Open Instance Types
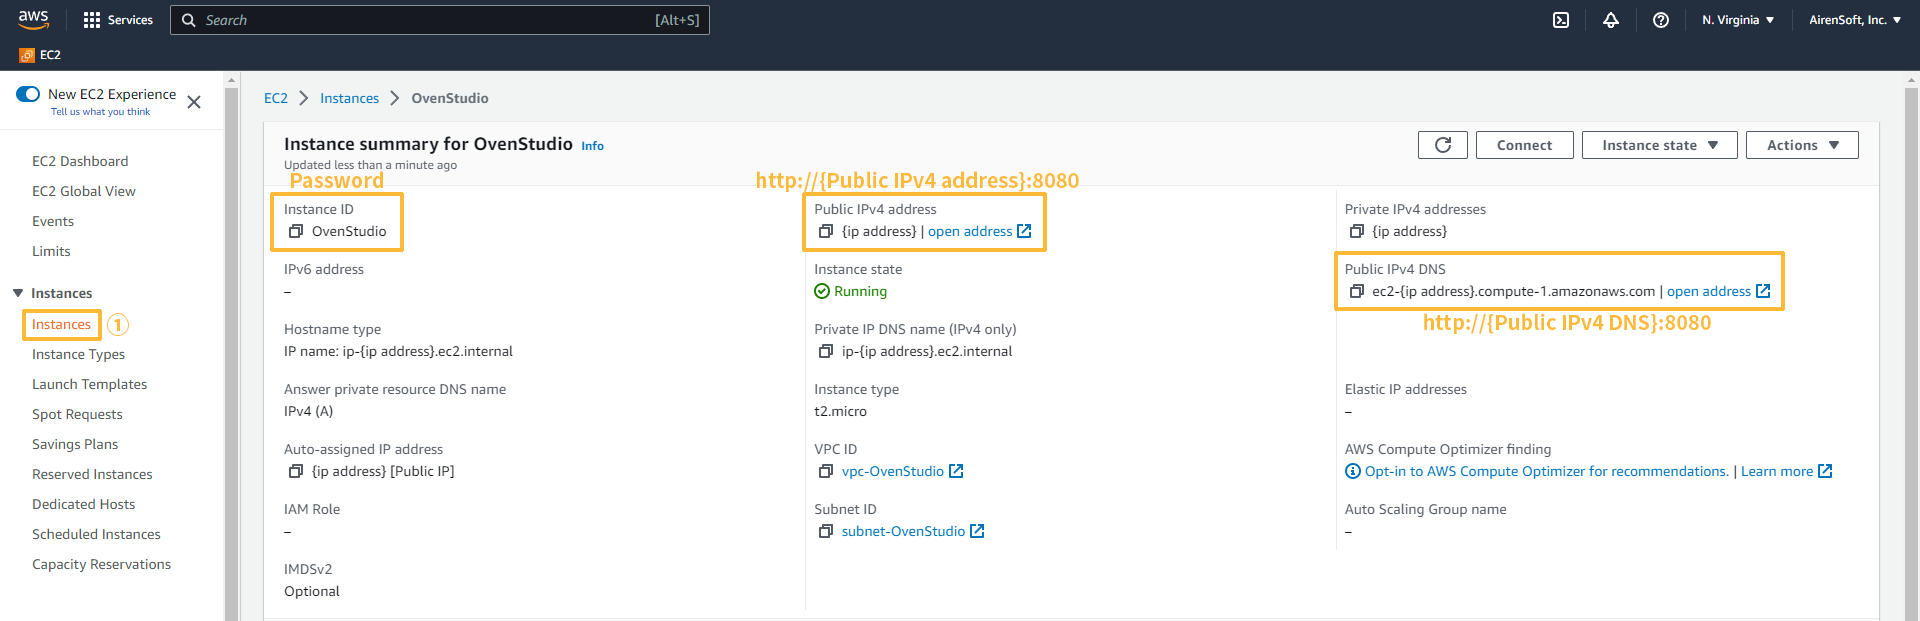This screenshot has width=1920, height=621. (78, 354)
